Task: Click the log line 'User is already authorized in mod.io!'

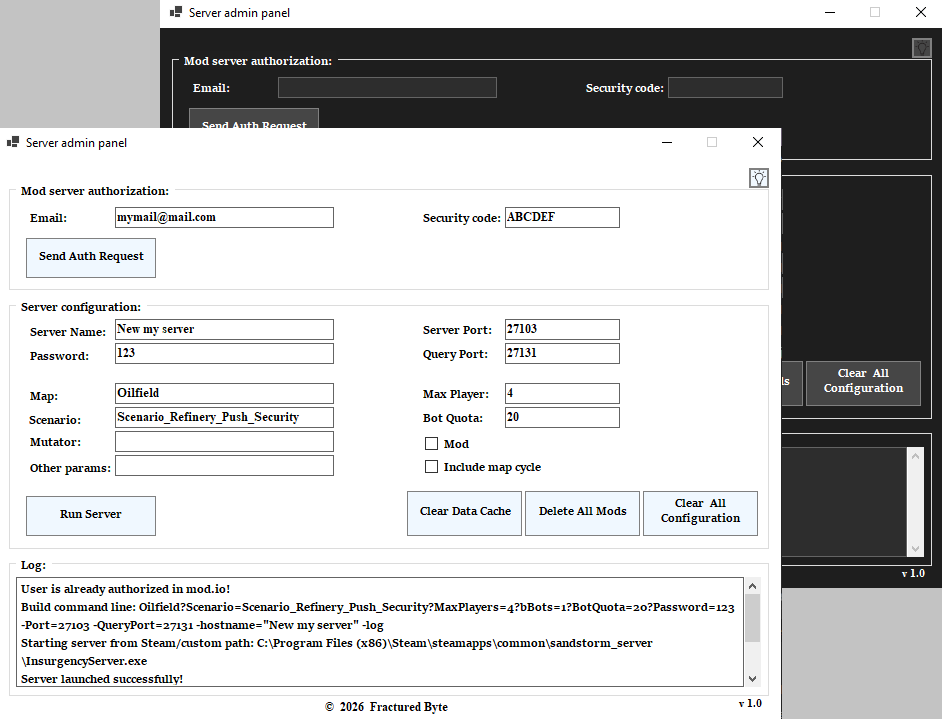Action: coord(126,589)
